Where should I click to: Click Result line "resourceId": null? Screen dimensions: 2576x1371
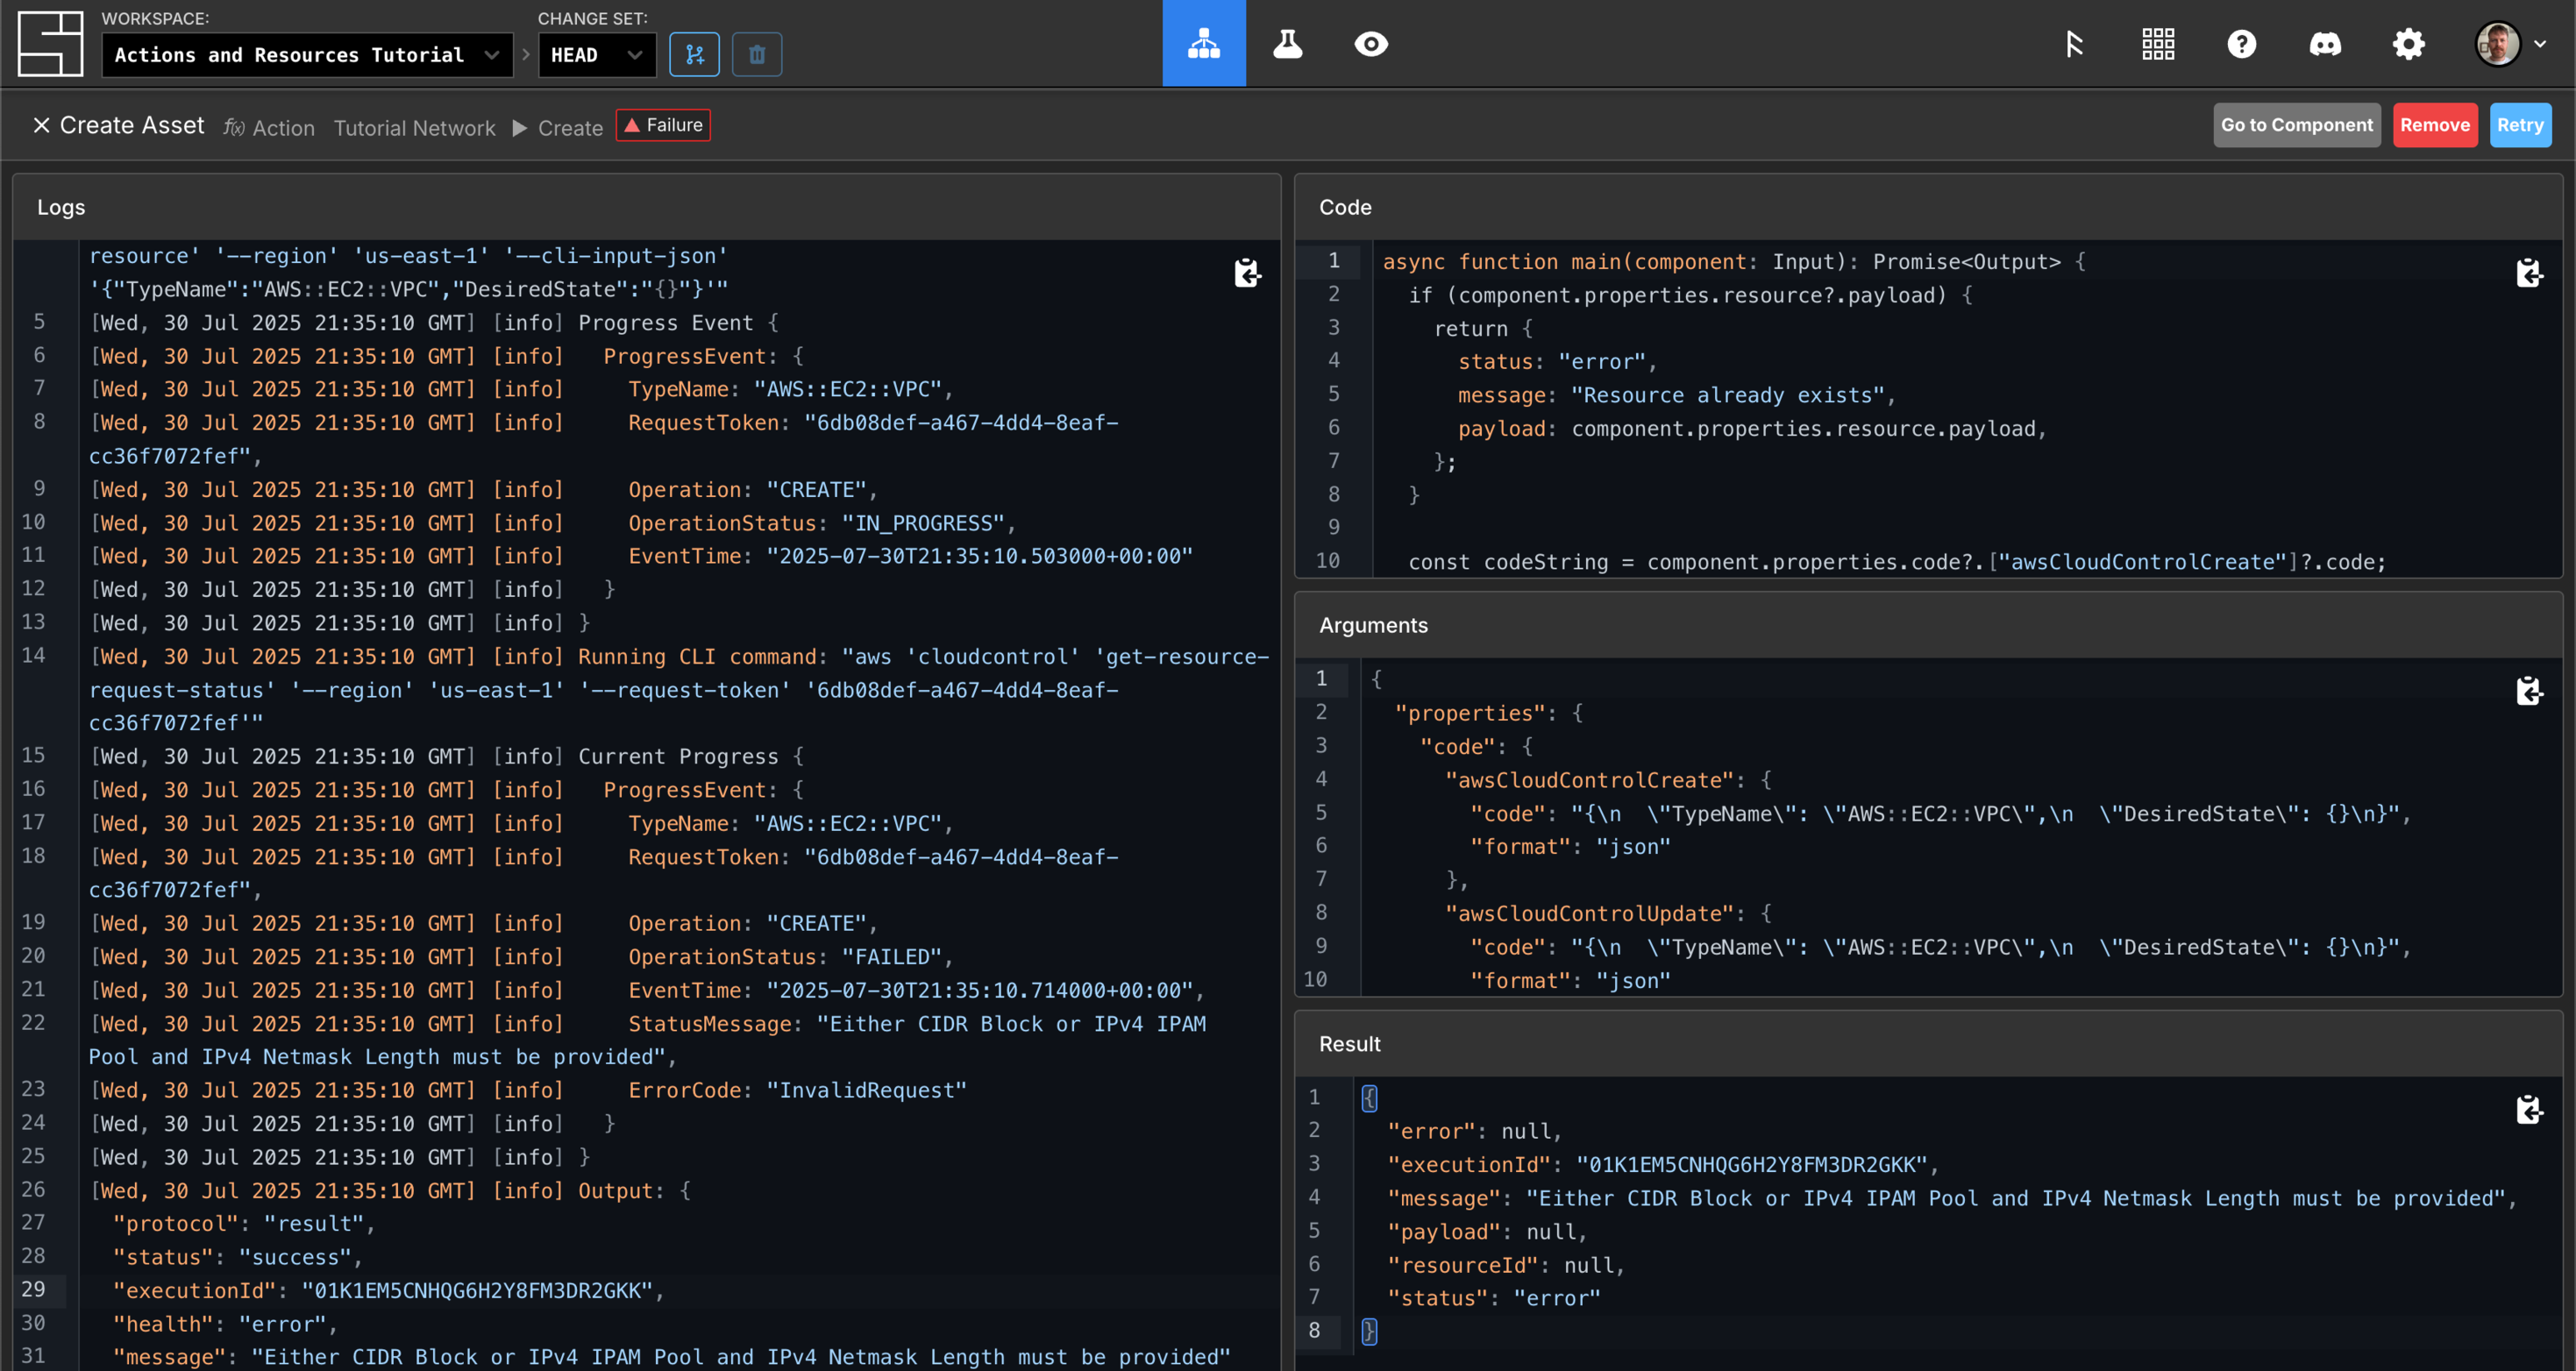point(1505,1265)
